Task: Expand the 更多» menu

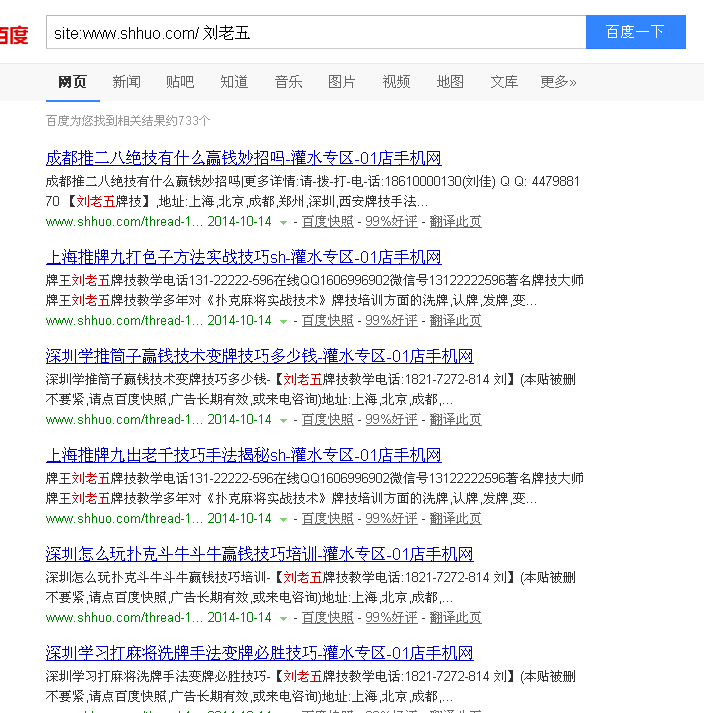Action: coord(558,82)
